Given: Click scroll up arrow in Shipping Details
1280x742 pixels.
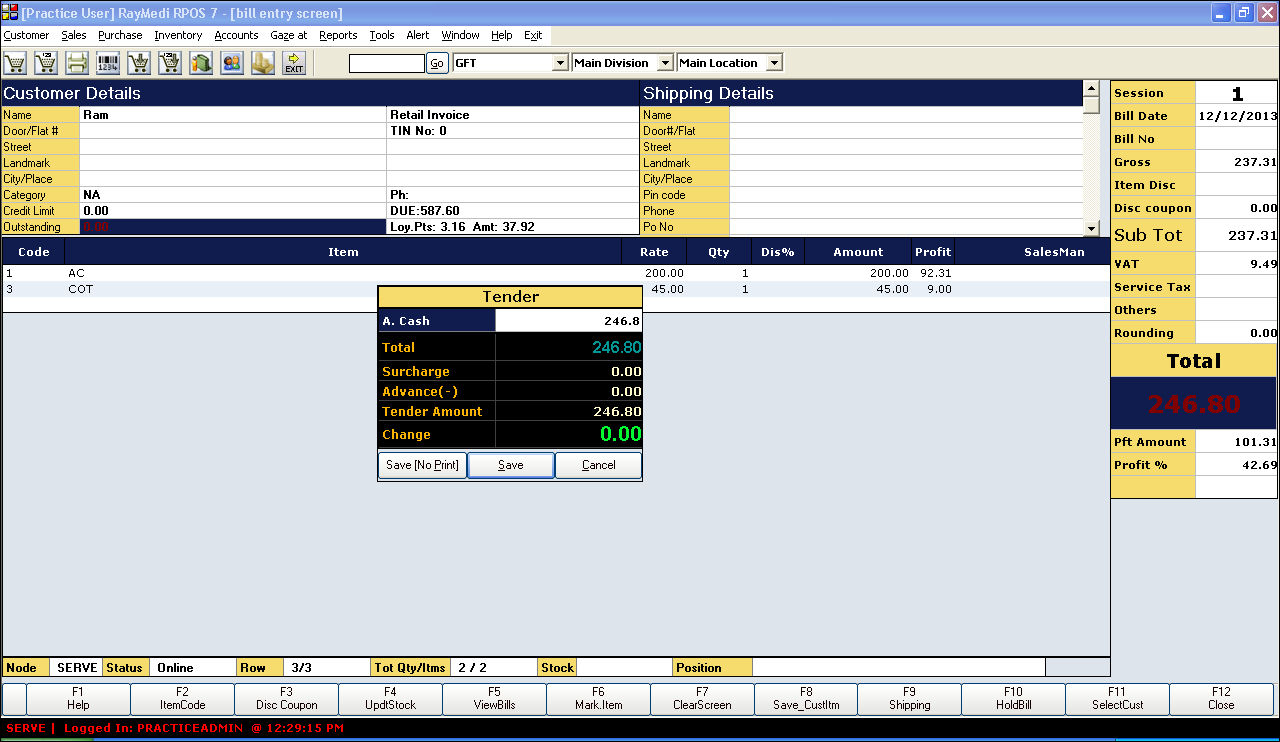Looking at the screenshot, I should (1091, 89).
